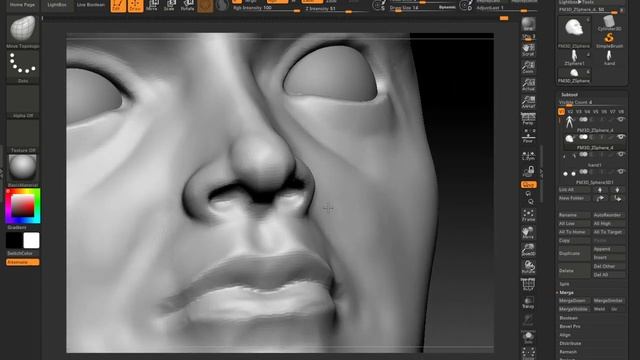The width and height of the screenshot is (640, 360).
Task: Click the Zoom canvas icon
Action: pos(528,67)
